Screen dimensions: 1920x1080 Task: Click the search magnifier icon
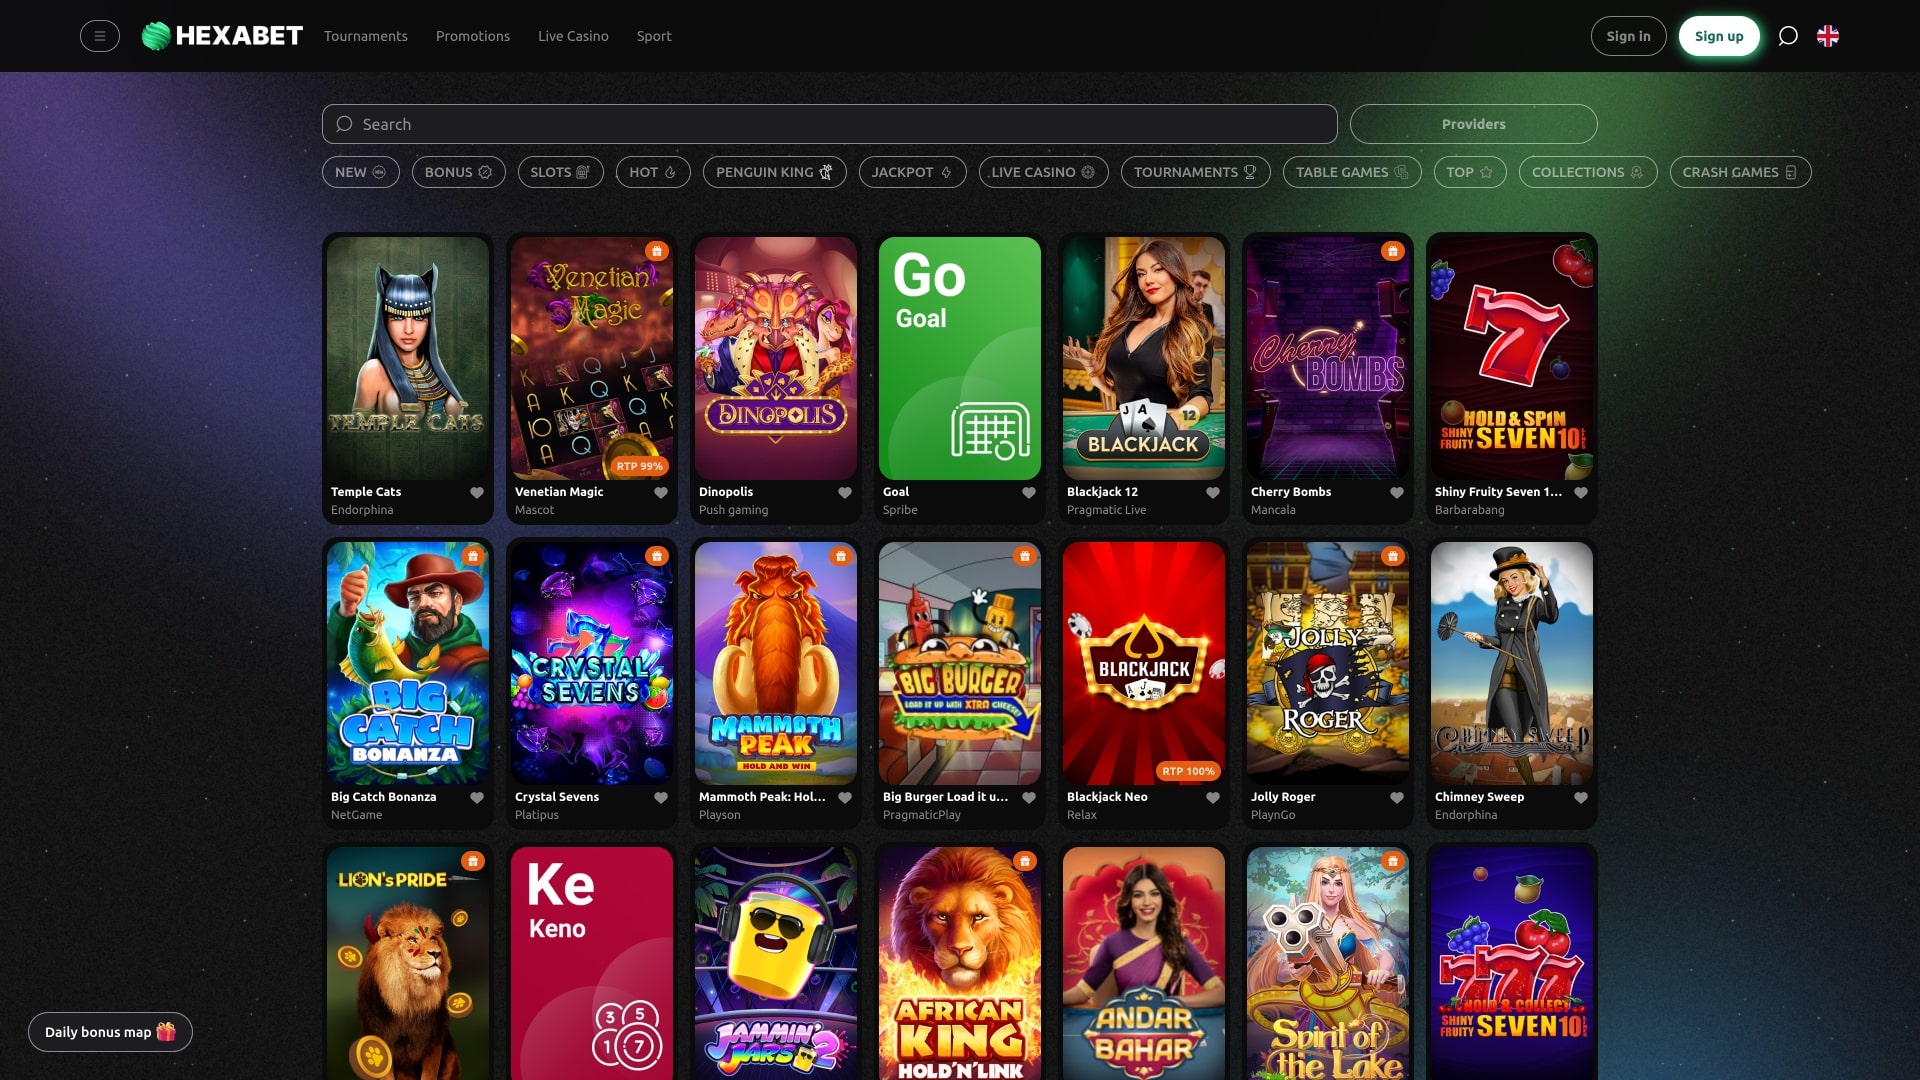pos(345,124)
